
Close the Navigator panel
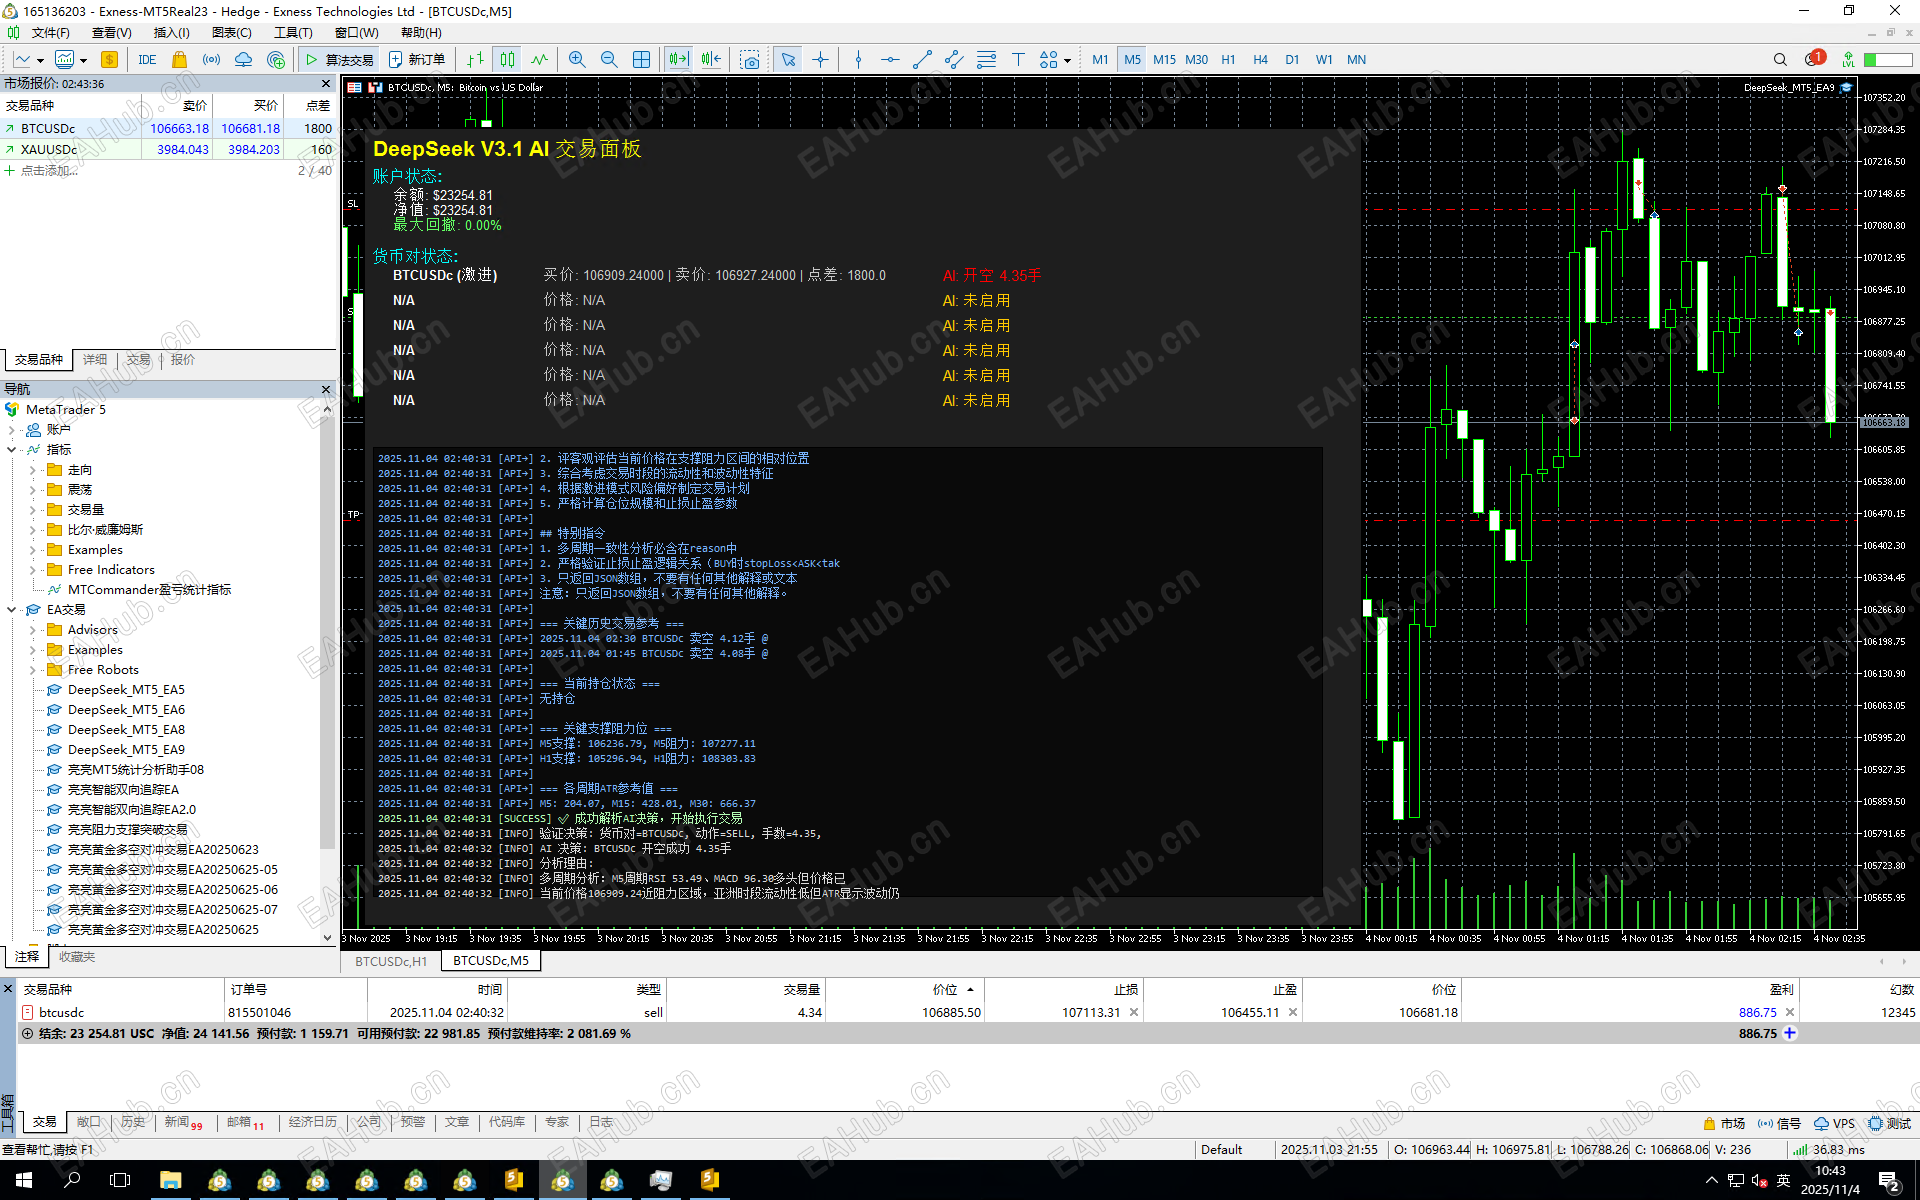tap(326, 389)
